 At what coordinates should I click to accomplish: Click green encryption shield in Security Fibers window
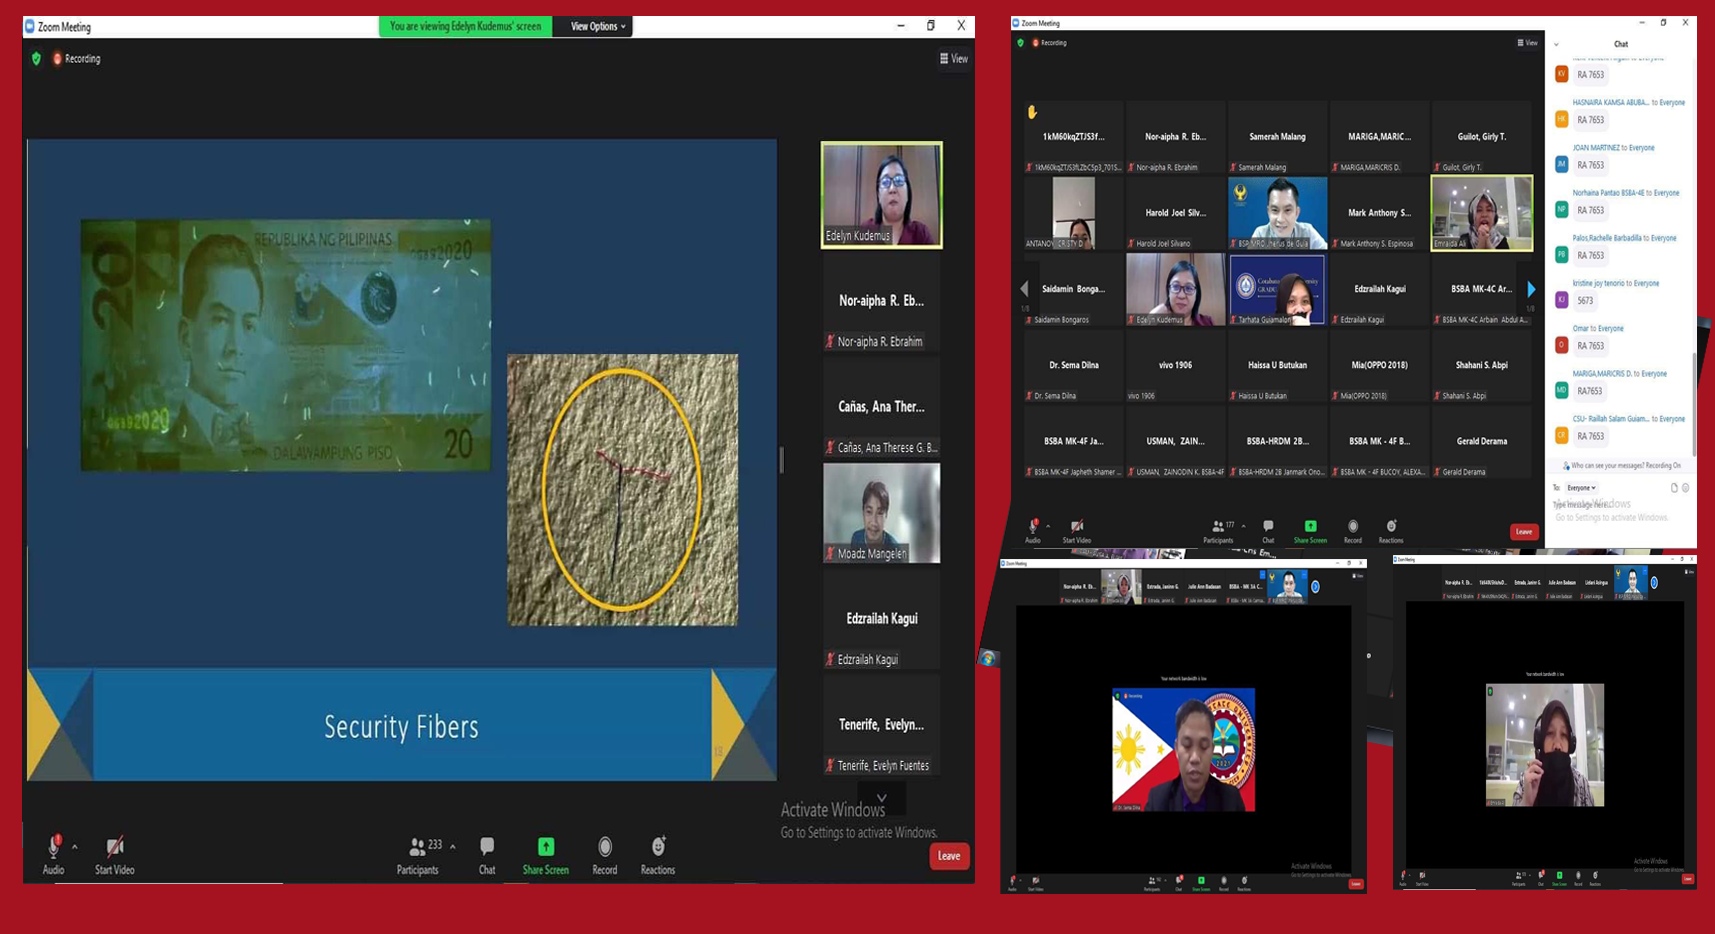(37, 59)
